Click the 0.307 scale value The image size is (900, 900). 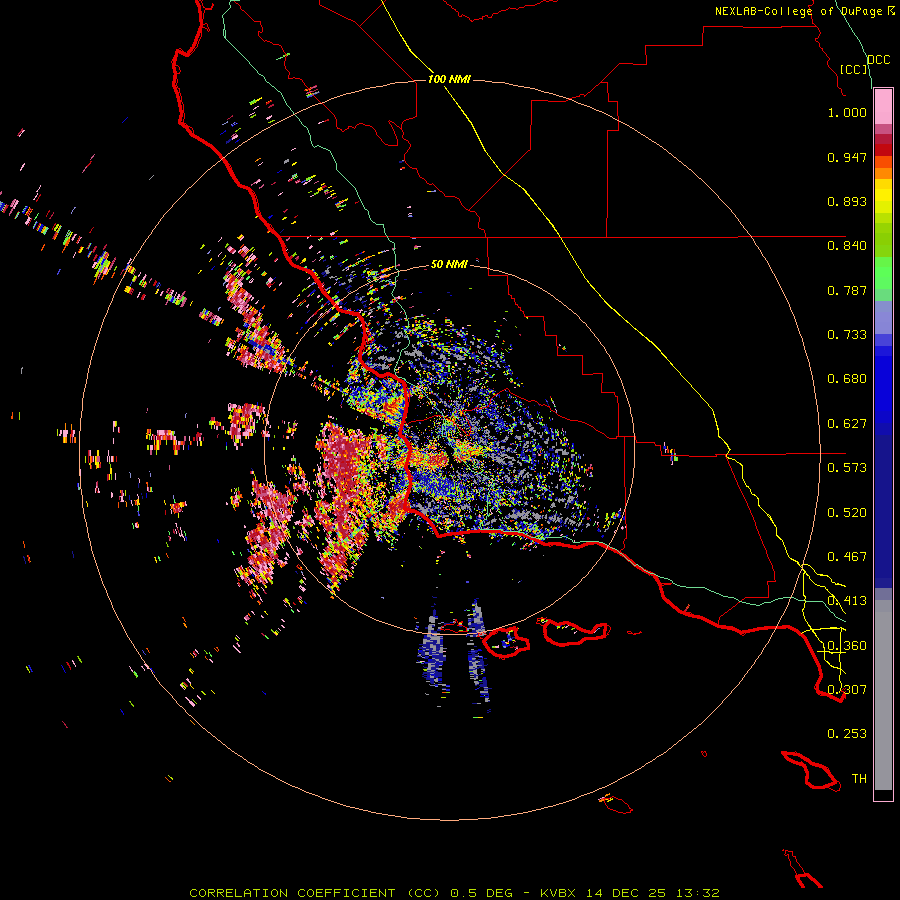click(x=847, y=690)
